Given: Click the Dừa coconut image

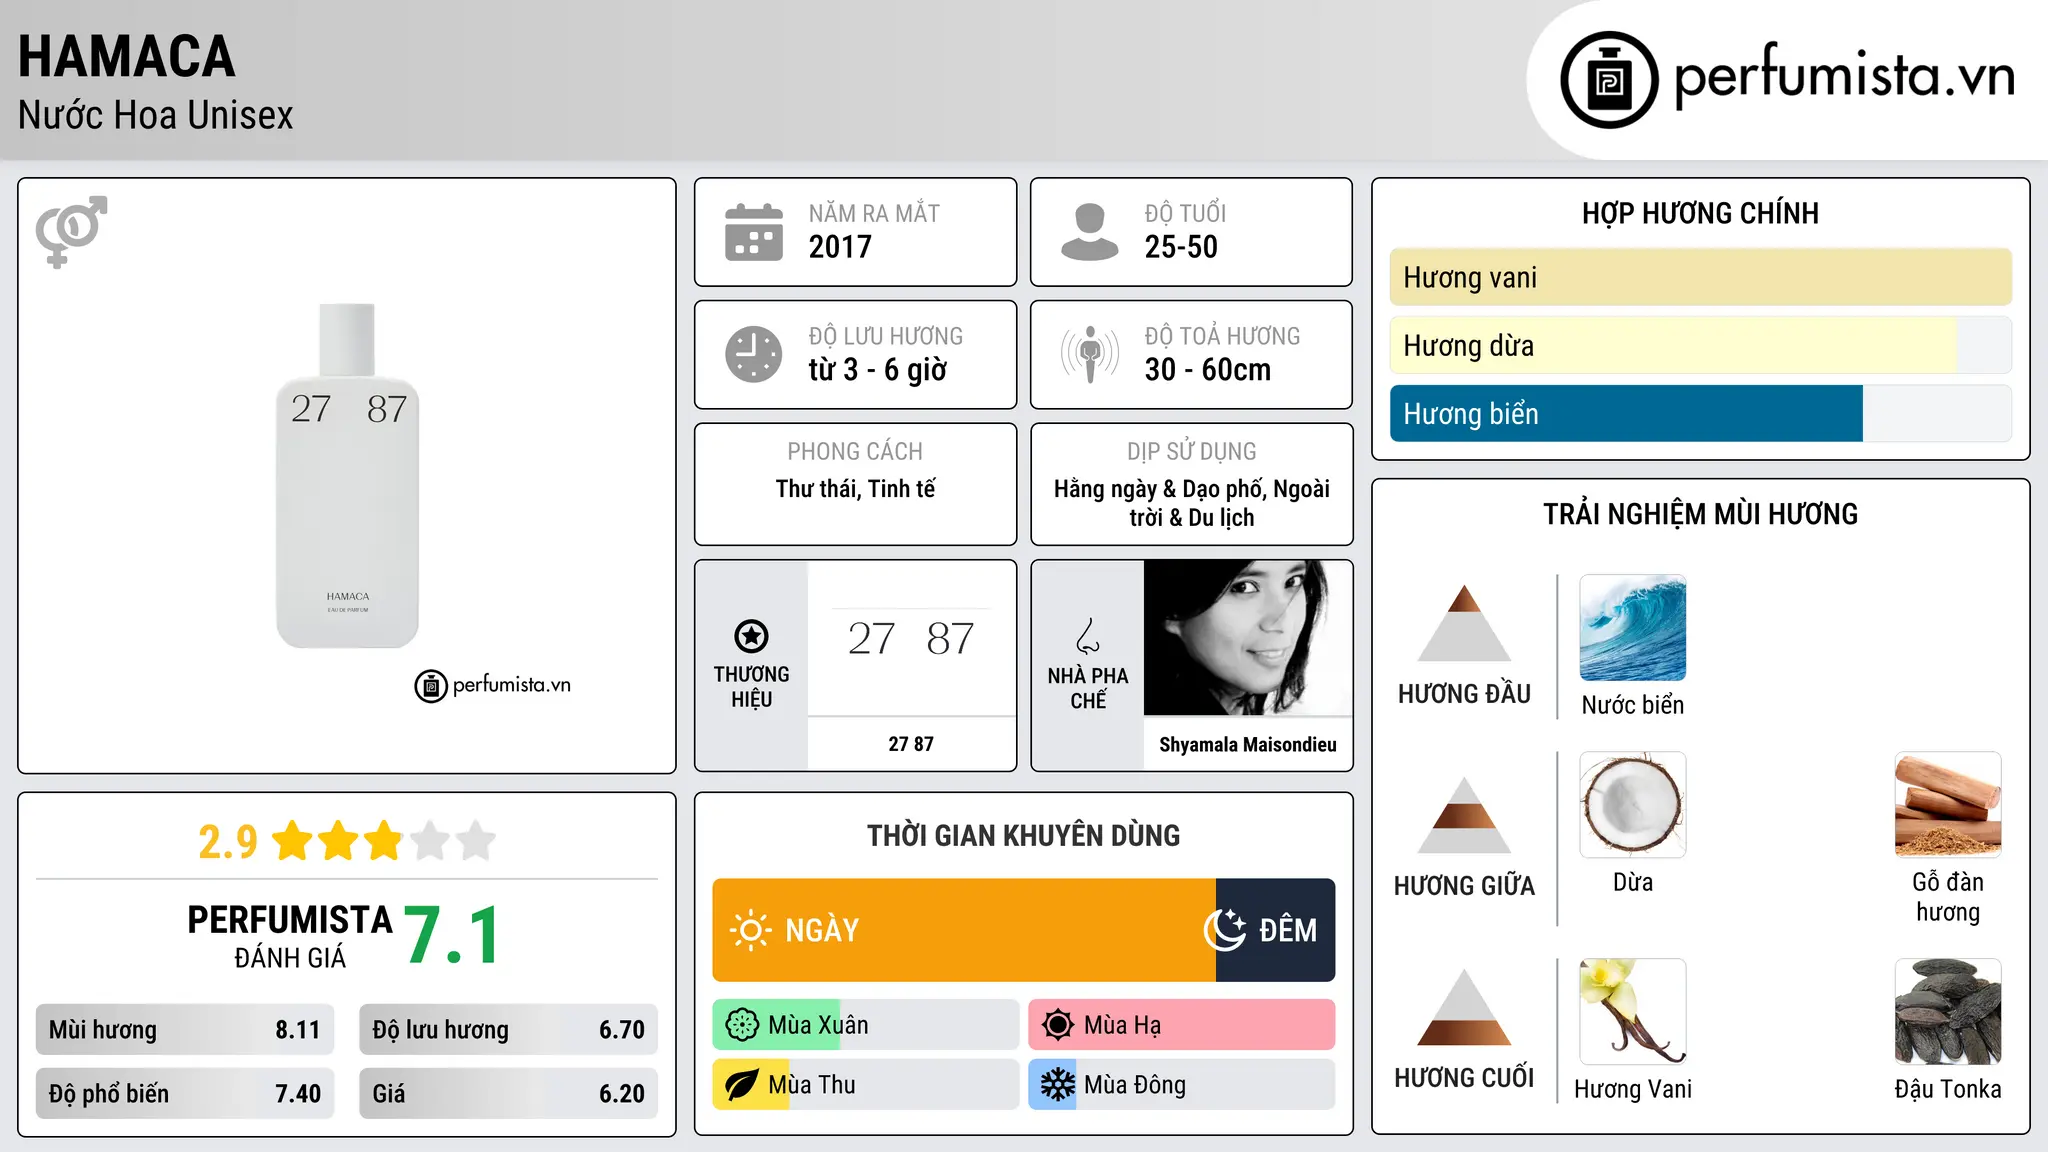Looking at the screenshot, I should [1632, 805].
